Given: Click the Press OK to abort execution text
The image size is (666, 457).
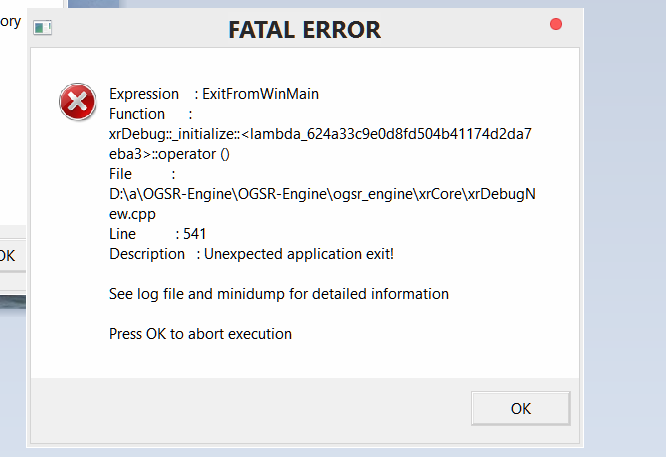Looking at the screenshot, I should coord(200,334).
